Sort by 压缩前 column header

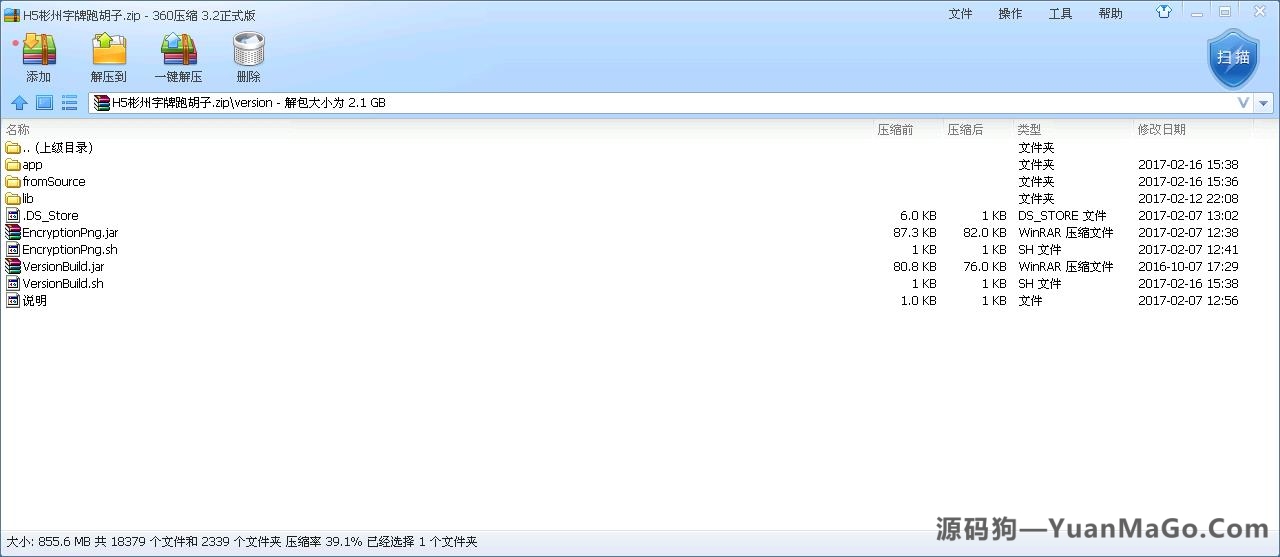click(895, 129)
